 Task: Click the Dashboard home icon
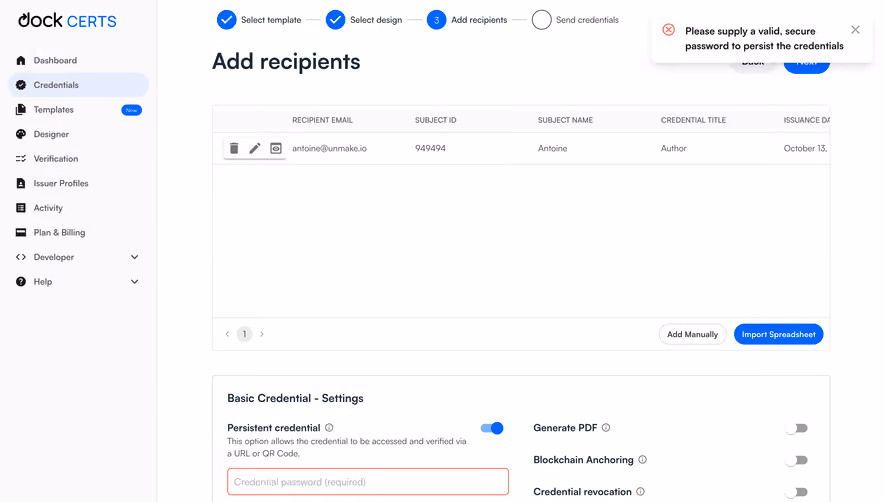[21, 60]
